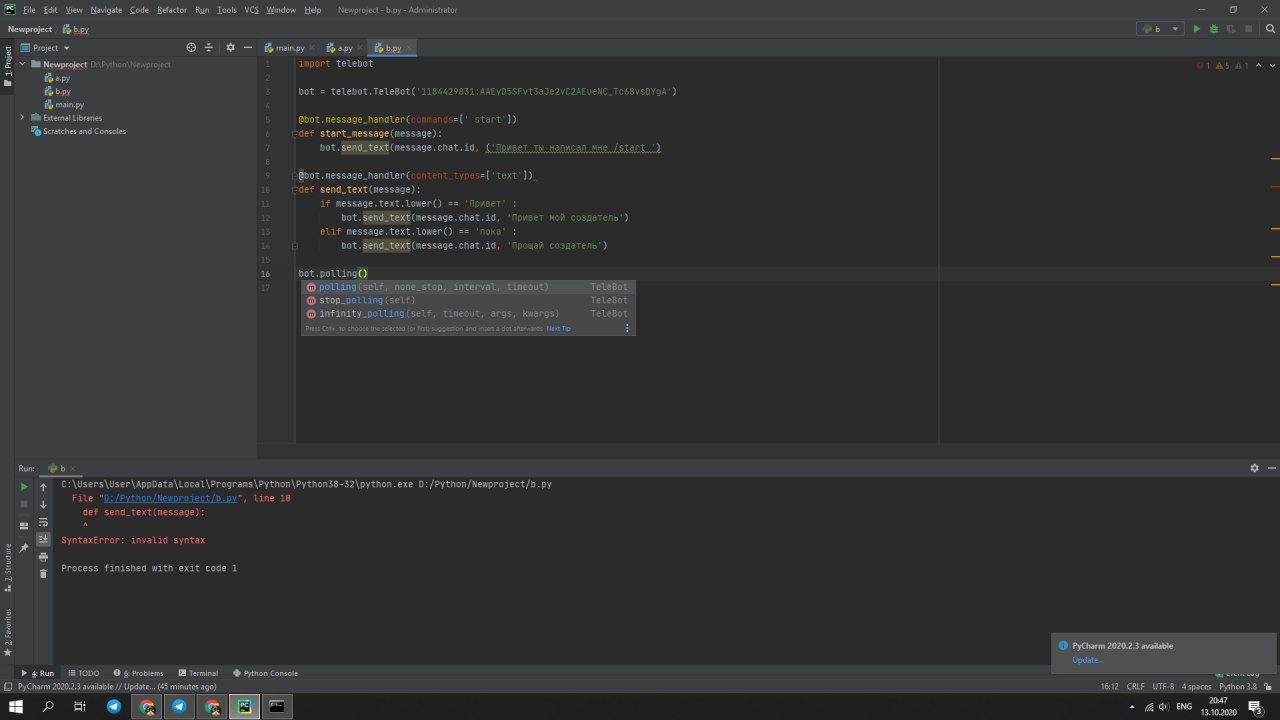Click Collapse All icon in Project panel header

[209, 47]
